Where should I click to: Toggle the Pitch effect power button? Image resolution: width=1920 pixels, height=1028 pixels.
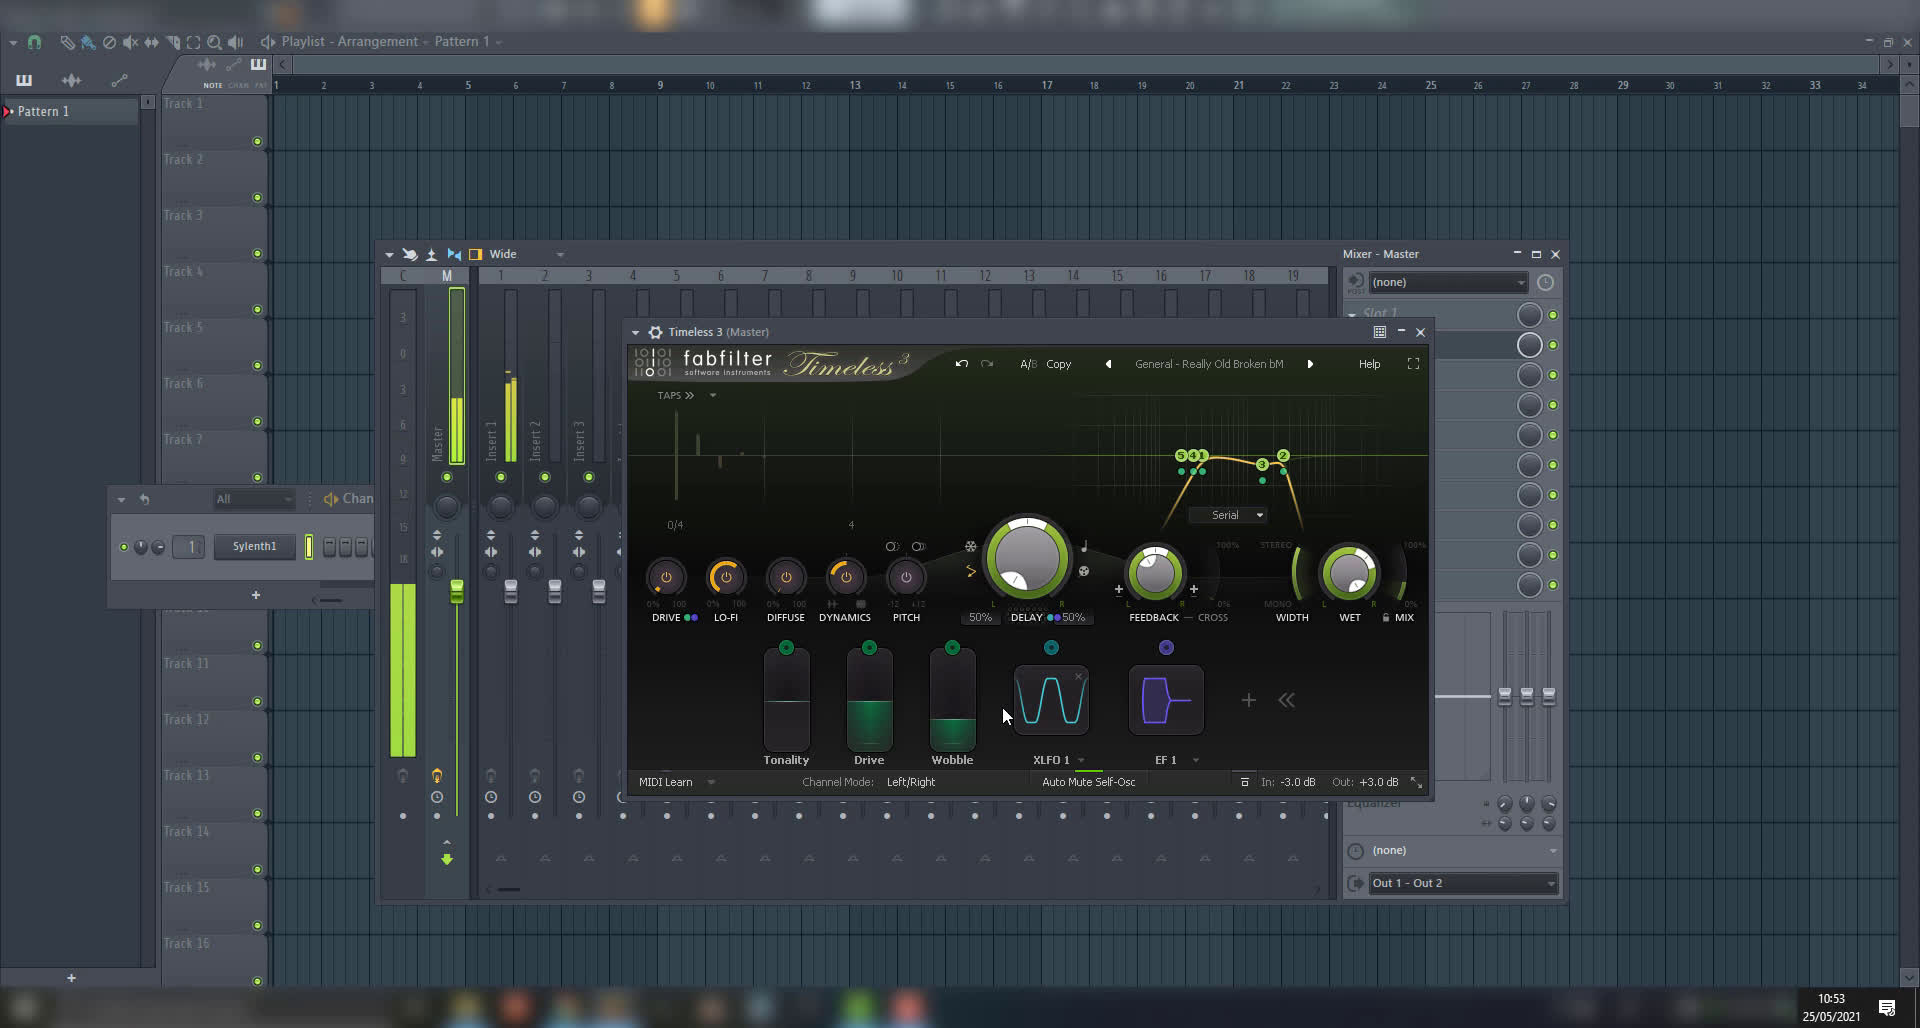click(906, 577)
